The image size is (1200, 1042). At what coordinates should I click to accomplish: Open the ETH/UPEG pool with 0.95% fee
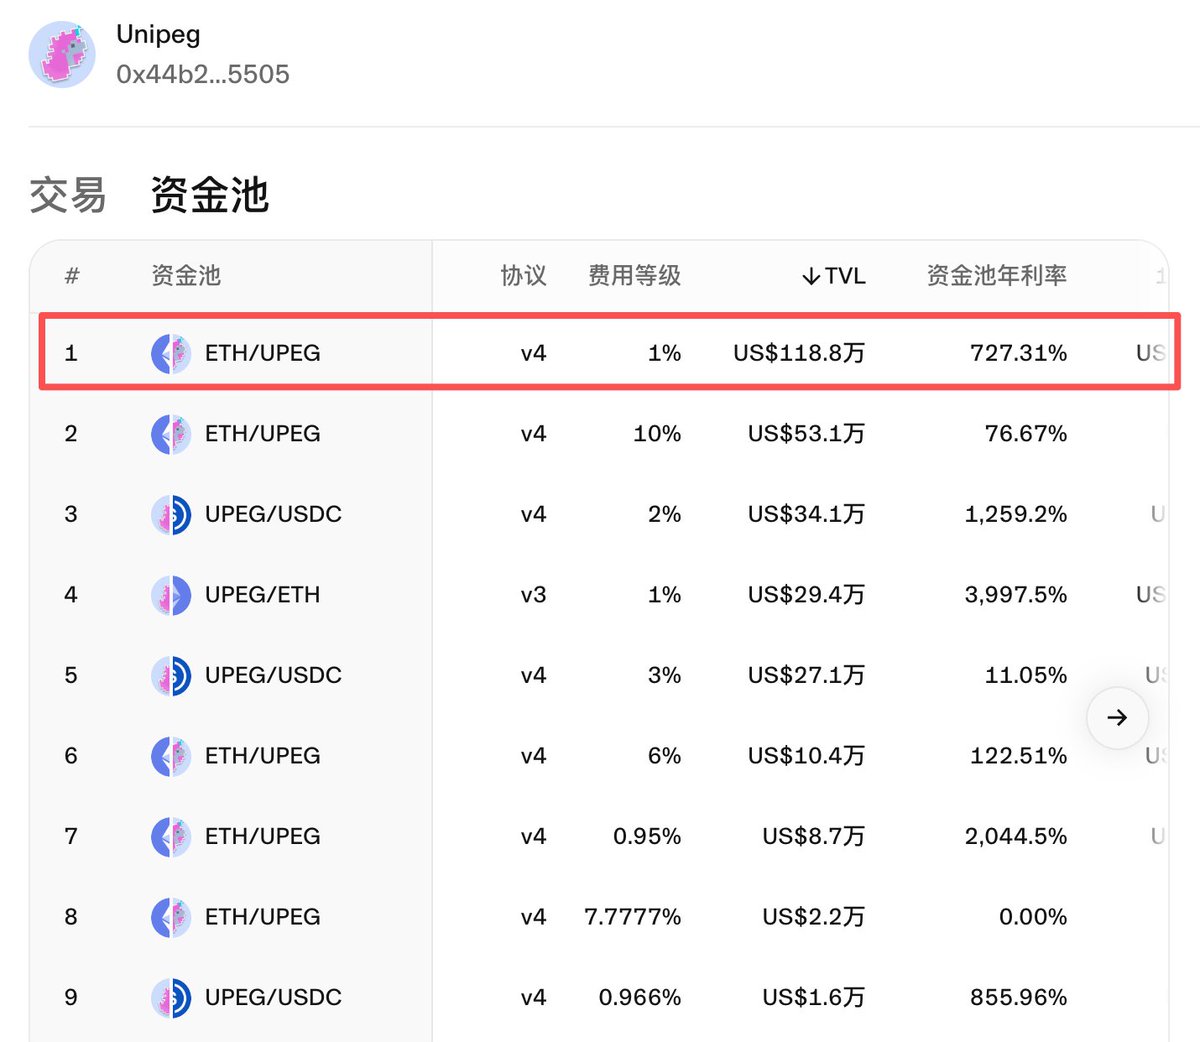[x=263, y=836]
